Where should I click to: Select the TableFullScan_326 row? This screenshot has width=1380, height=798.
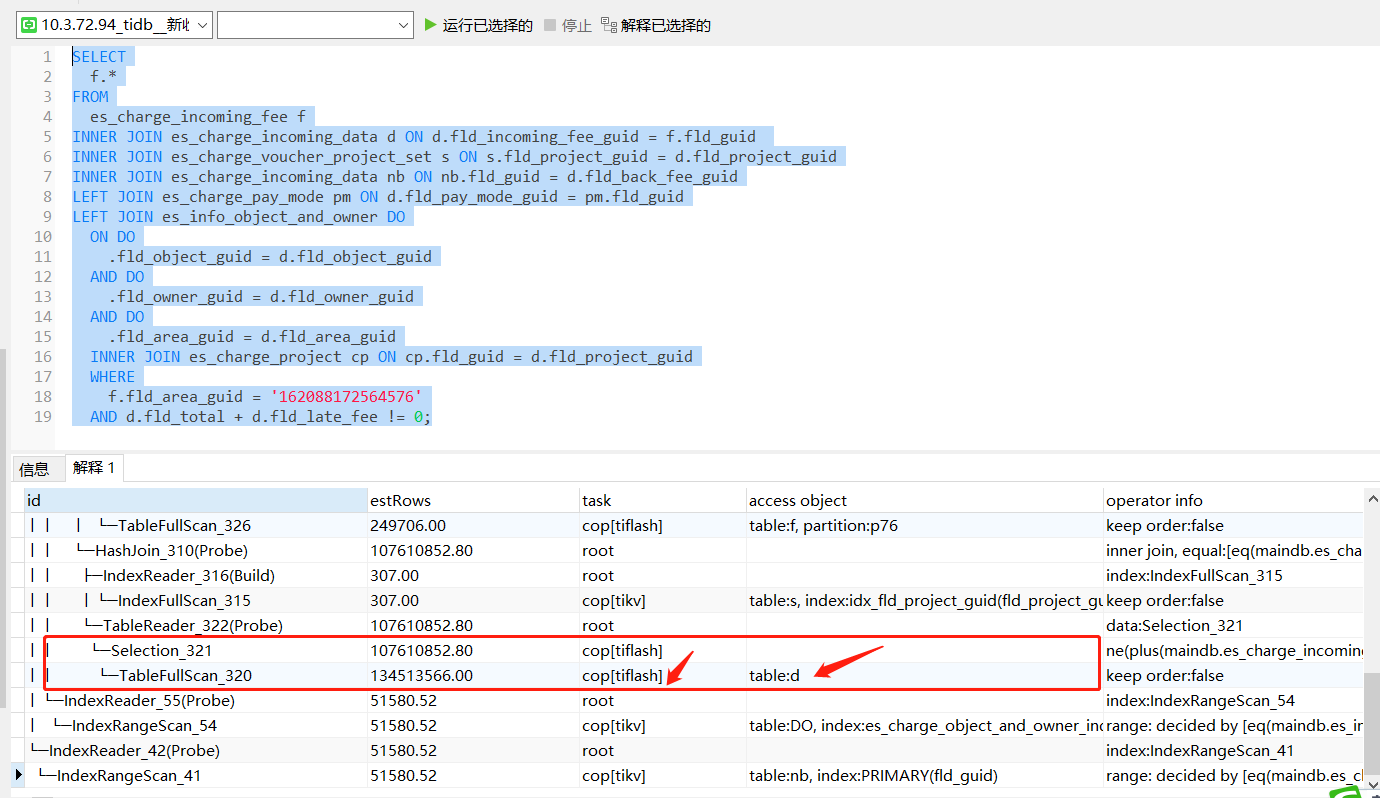pos(694,525)
